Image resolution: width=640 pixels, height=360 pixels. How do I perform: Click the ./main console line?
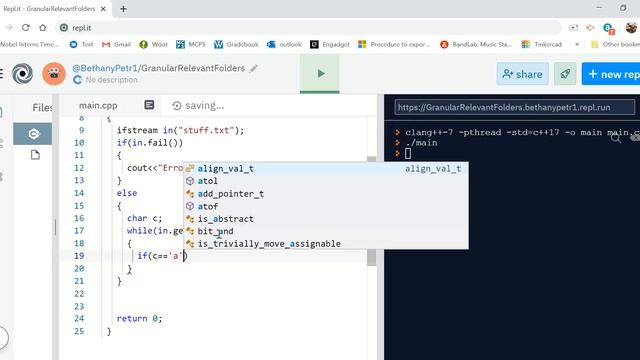pos(421,143)
